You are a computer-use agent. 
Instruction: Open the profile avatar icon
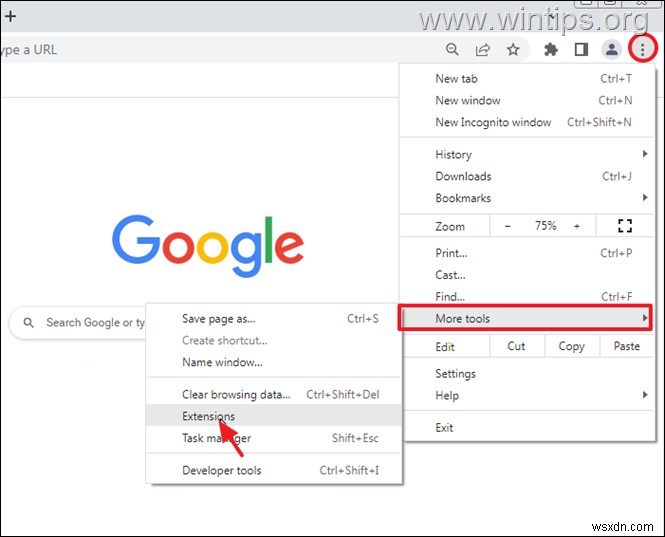[x=612, y=50]
